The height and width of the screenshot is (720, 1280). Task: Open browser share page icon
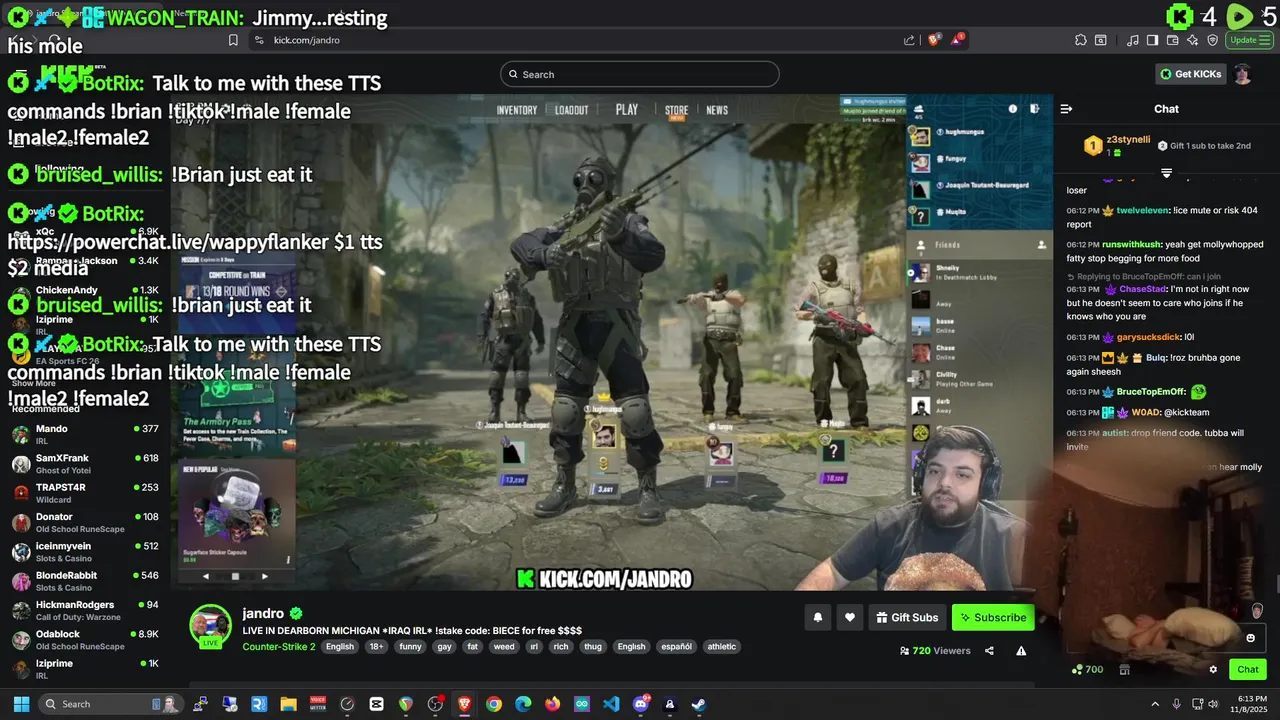tap(909, 40)
